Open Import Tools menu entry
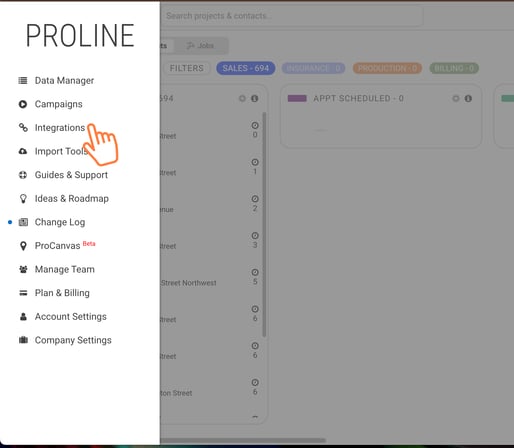The width and height of the screenshot is (514, 448). (x=61, y=151)
